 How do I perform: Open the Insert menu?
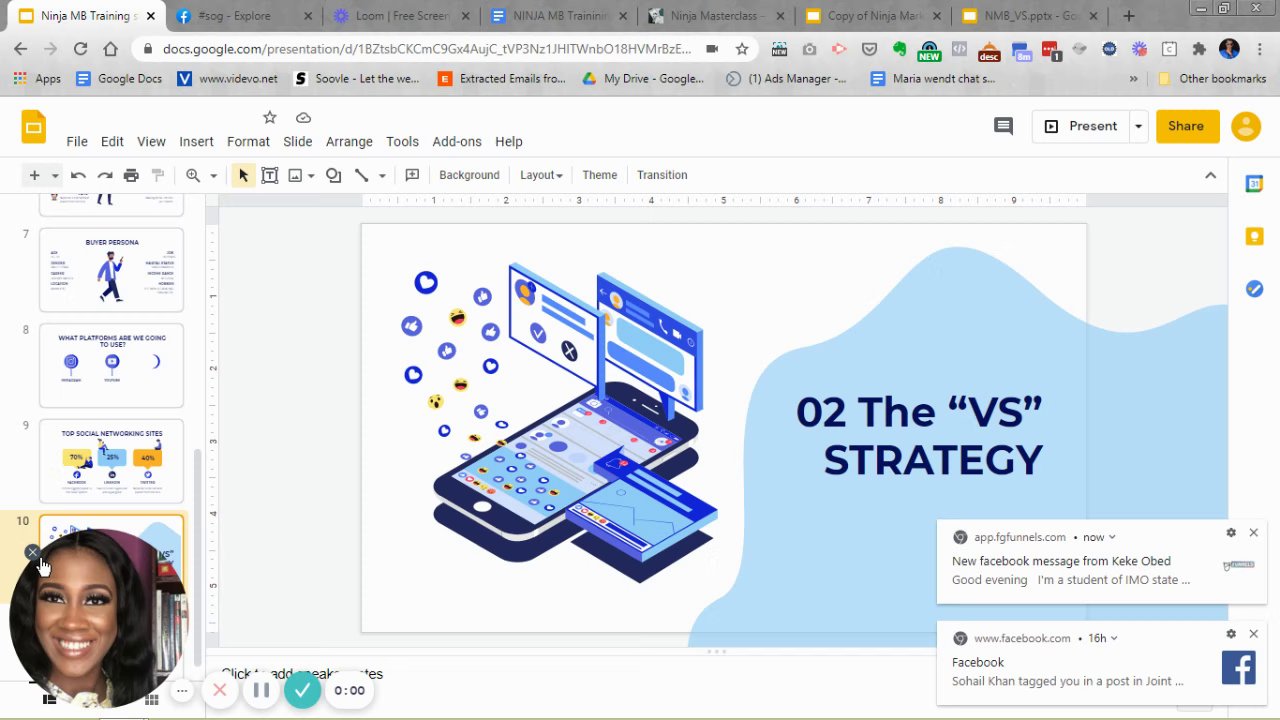(196, 141)
